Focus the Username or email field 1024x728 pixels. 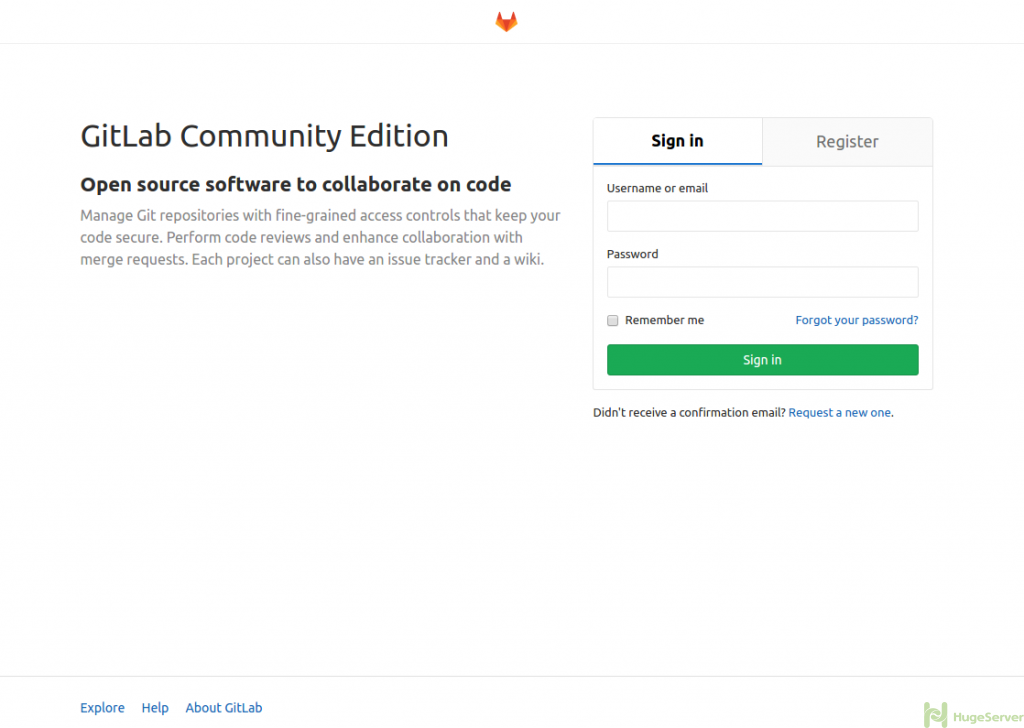(762, 215)
